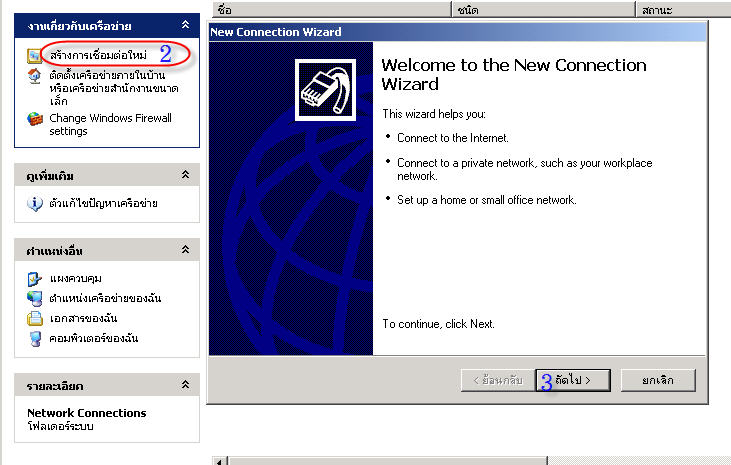The width and height of the screenshot is (731, 465).
Task: Sort by the ชื่อ column header
Action: (331, 9)
